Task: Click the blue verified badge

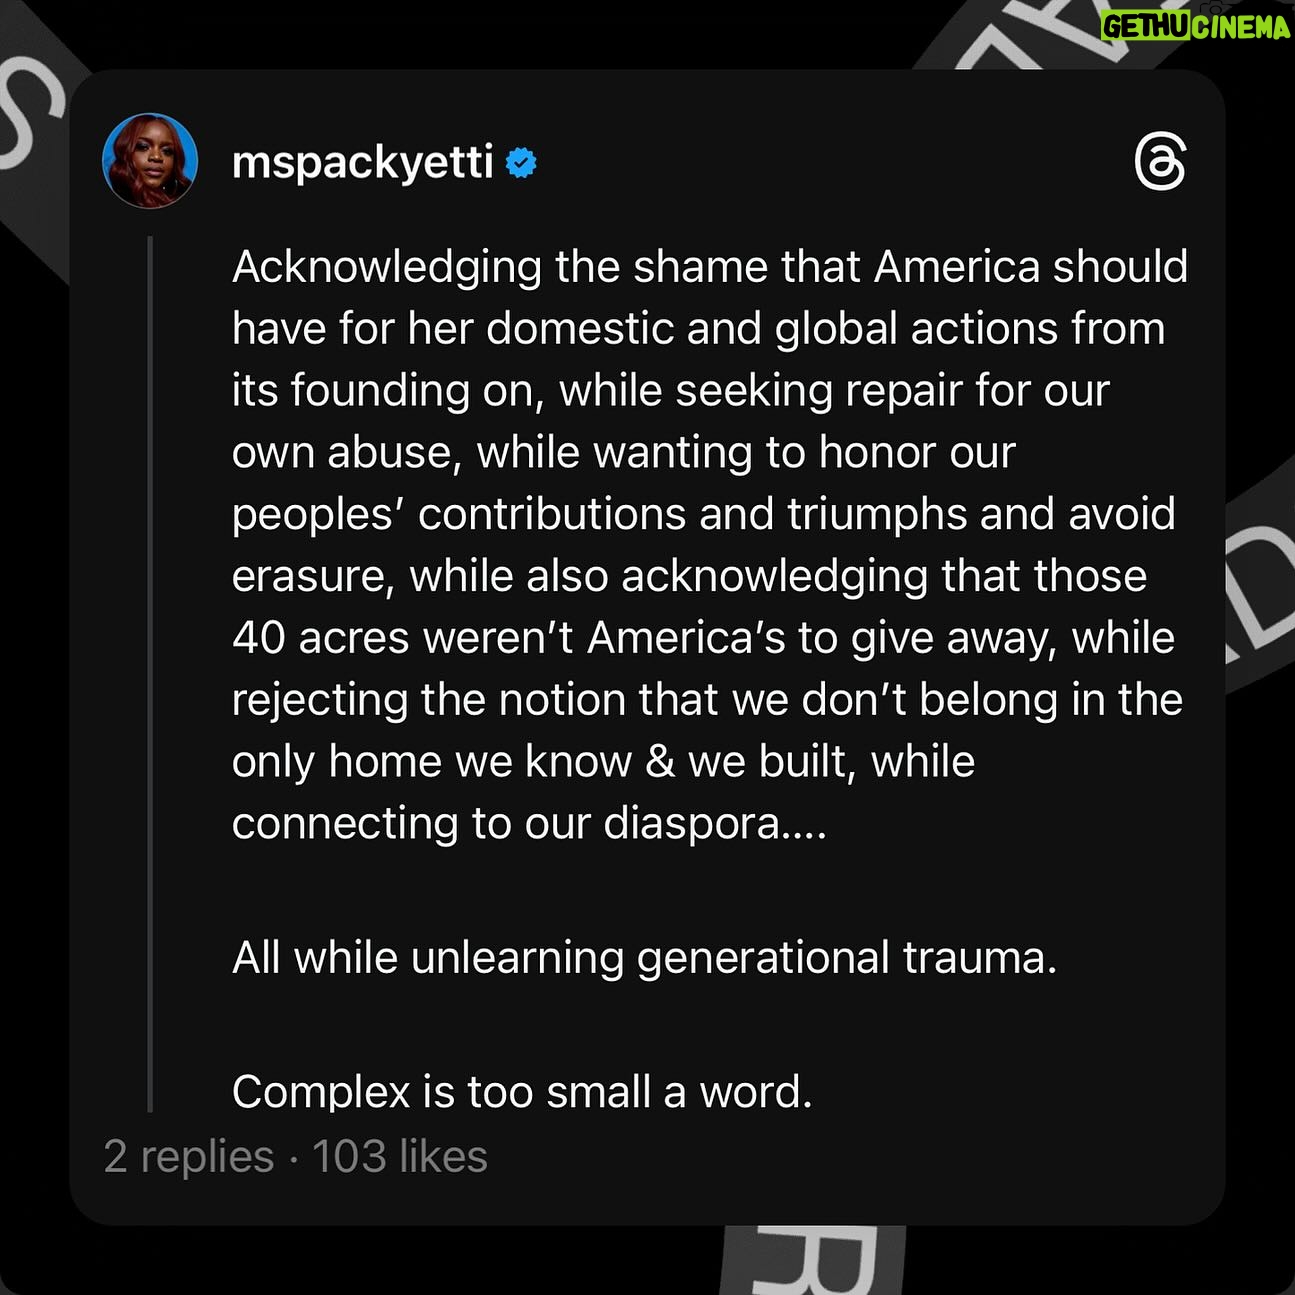Action: (521, 162)
